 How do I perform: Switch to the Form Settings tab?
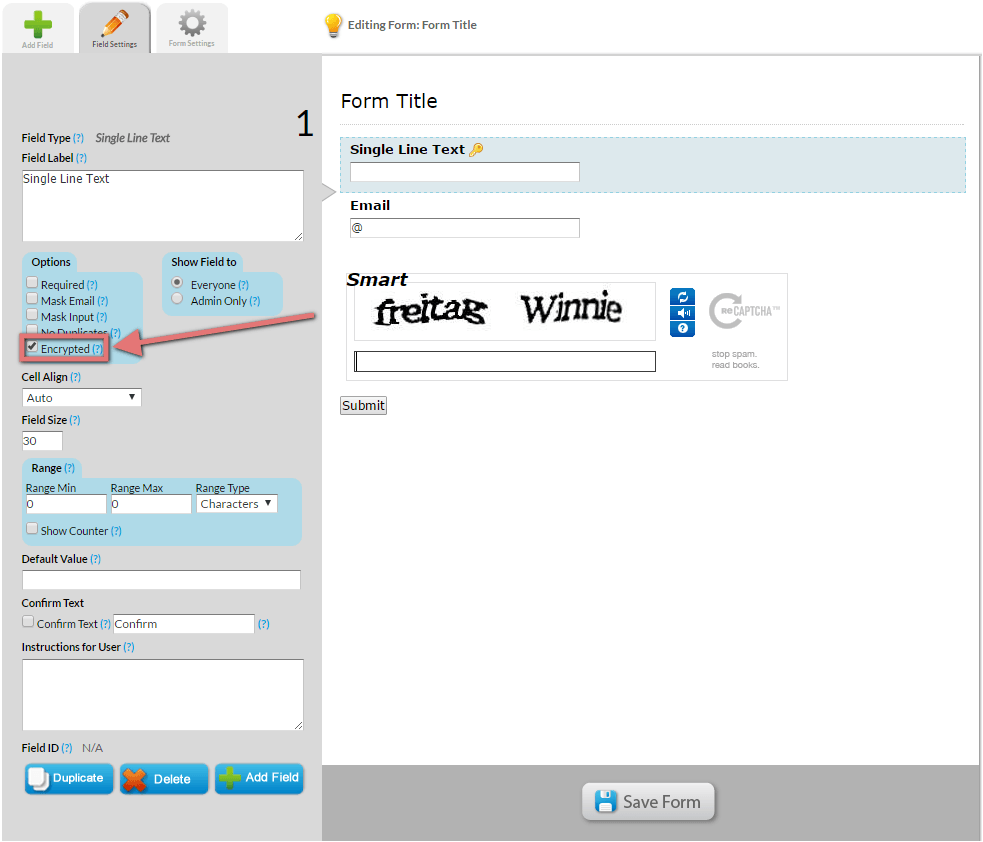pos(191,28)
